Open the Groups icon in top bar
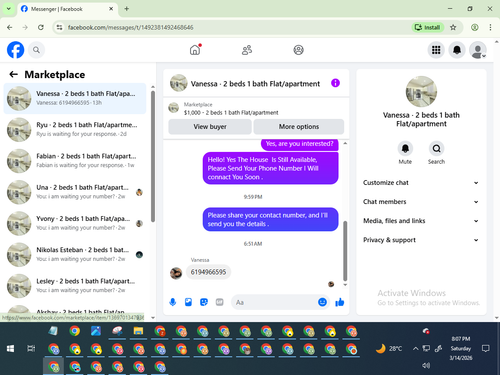Image resolution: width=500 pixels, height=375 pixels. click(x=298, y=50)
